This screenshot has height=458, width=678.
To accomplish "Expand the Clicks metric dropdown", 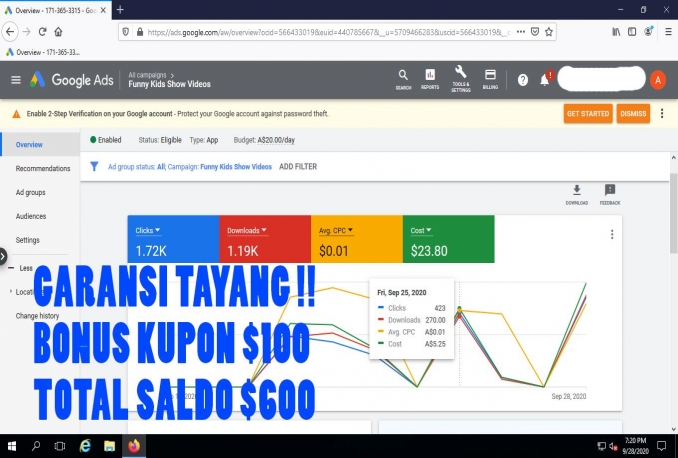I will pyautogui.click(x=158, y=231).
